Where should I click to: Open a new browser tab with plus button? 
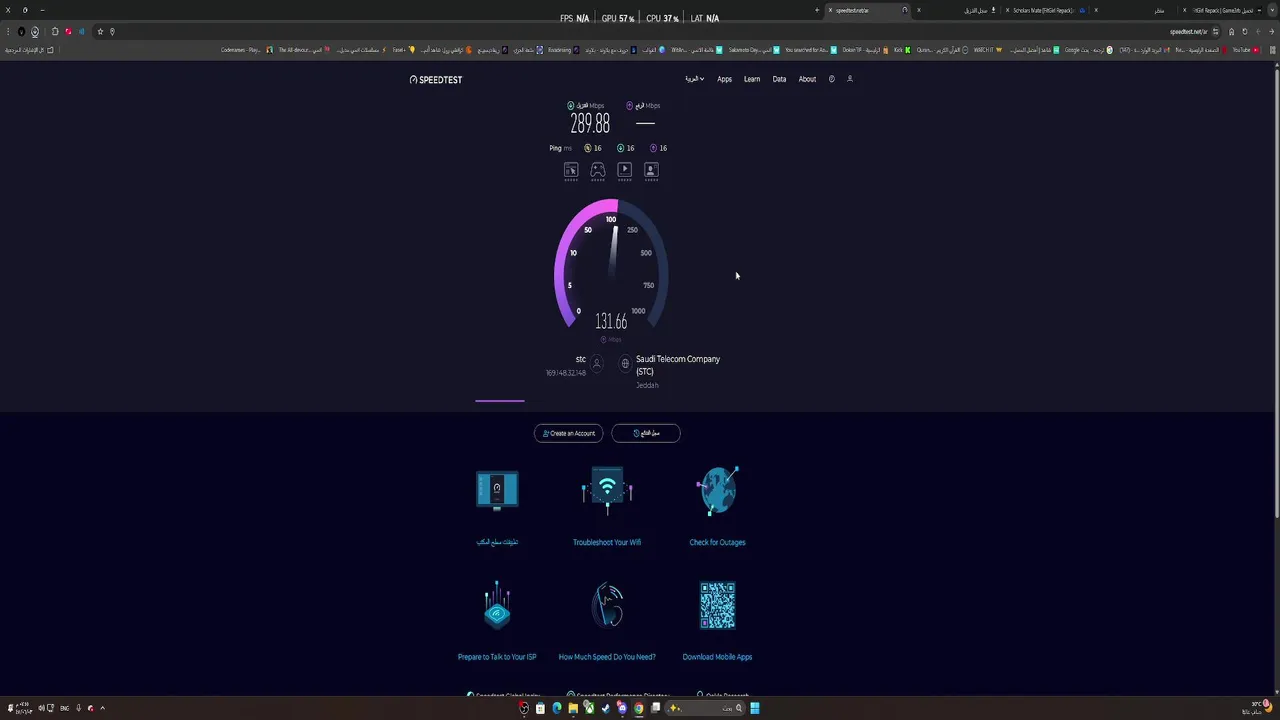[817, 10]
